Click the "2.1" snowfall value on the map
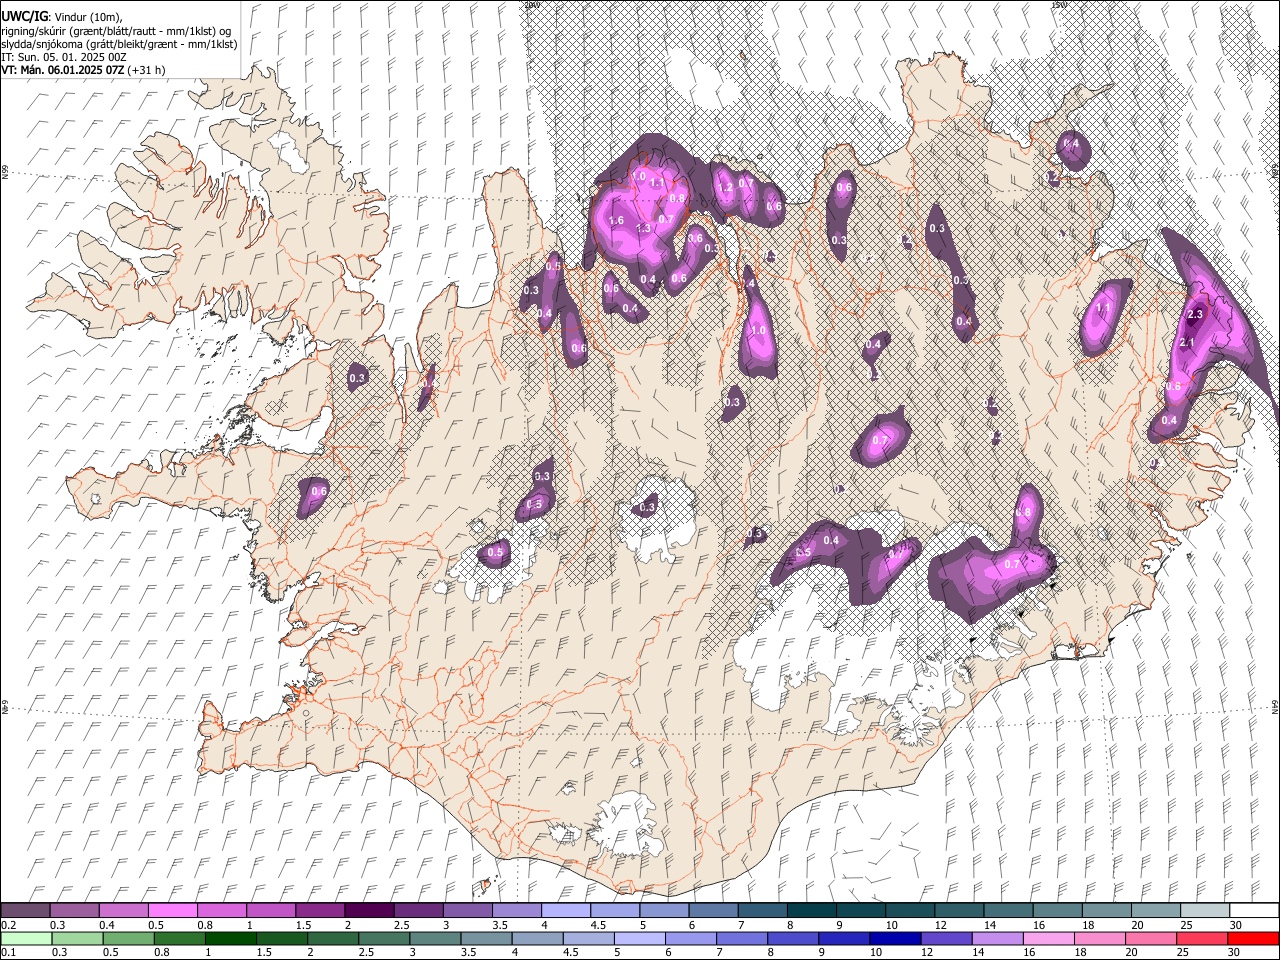1280x960 pixels. point(1188,343)
